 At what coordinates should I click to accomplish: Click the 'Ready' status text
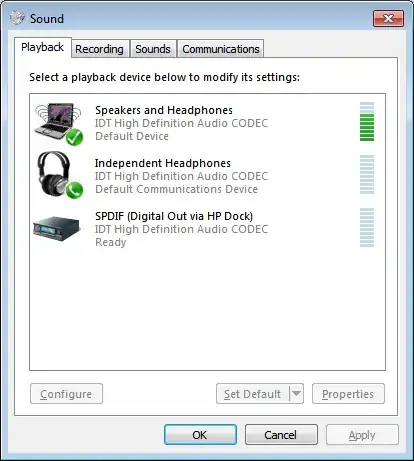(x=111, y=242)
